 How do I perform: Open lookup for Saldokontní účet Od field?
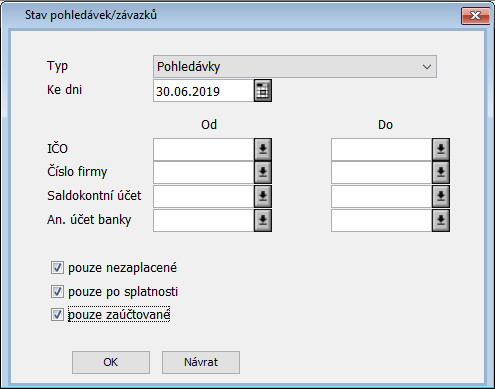click(263, 196)
